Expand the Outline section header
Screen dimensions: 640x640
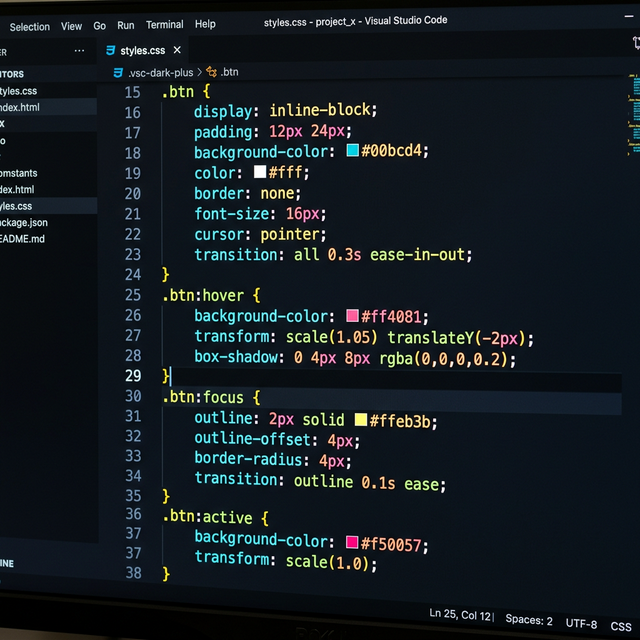coord(7,563)
